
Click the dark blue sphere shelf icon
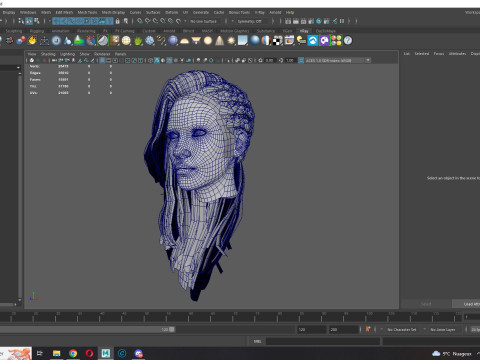[x=173, y=40]
